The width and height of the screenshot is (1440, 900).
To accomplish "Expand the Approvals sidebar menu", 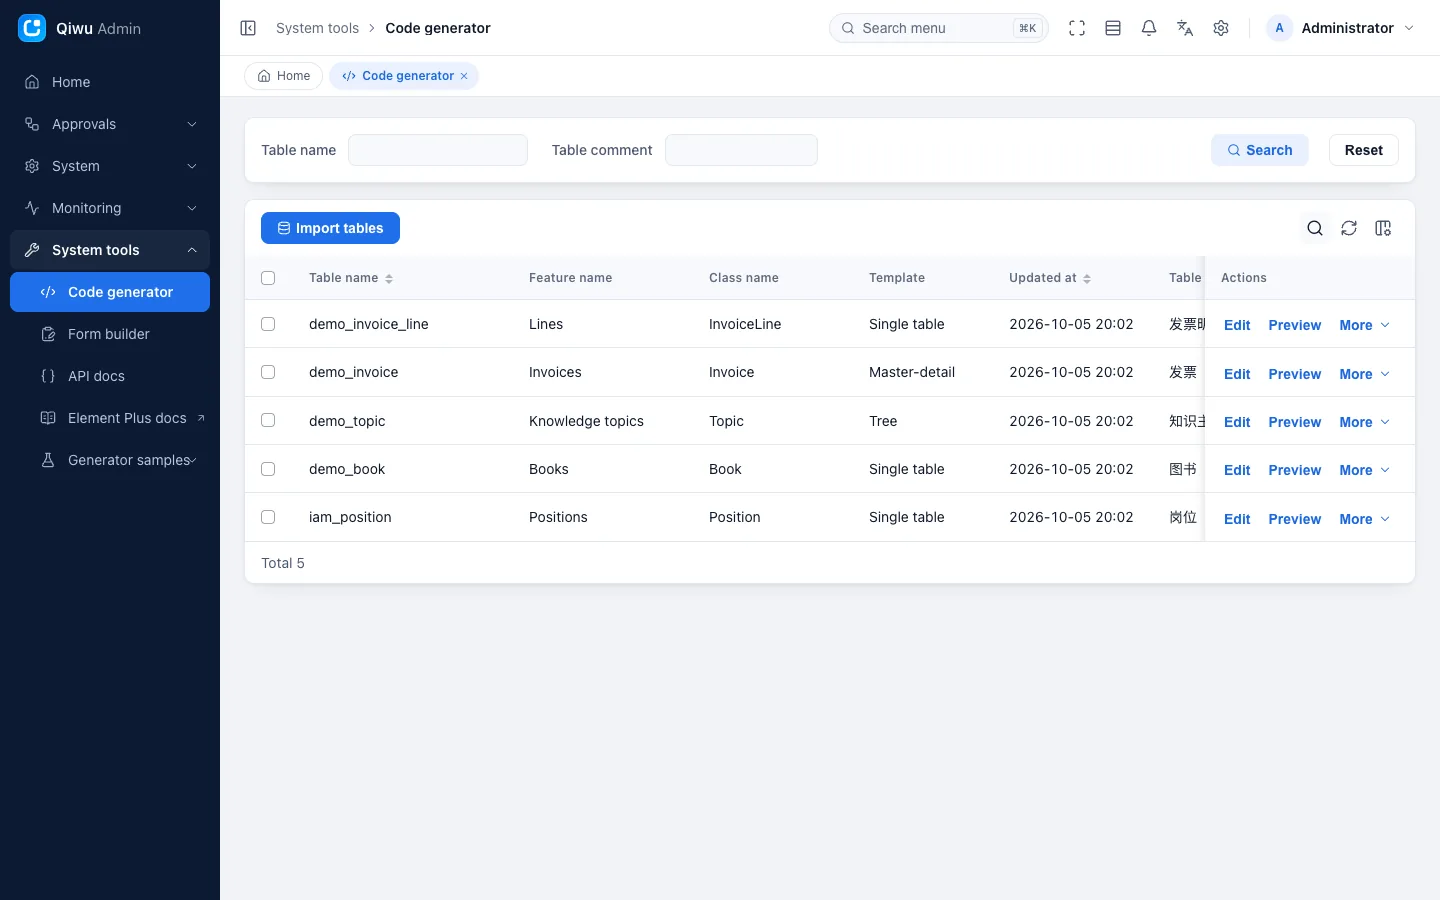I will [110, 124].
